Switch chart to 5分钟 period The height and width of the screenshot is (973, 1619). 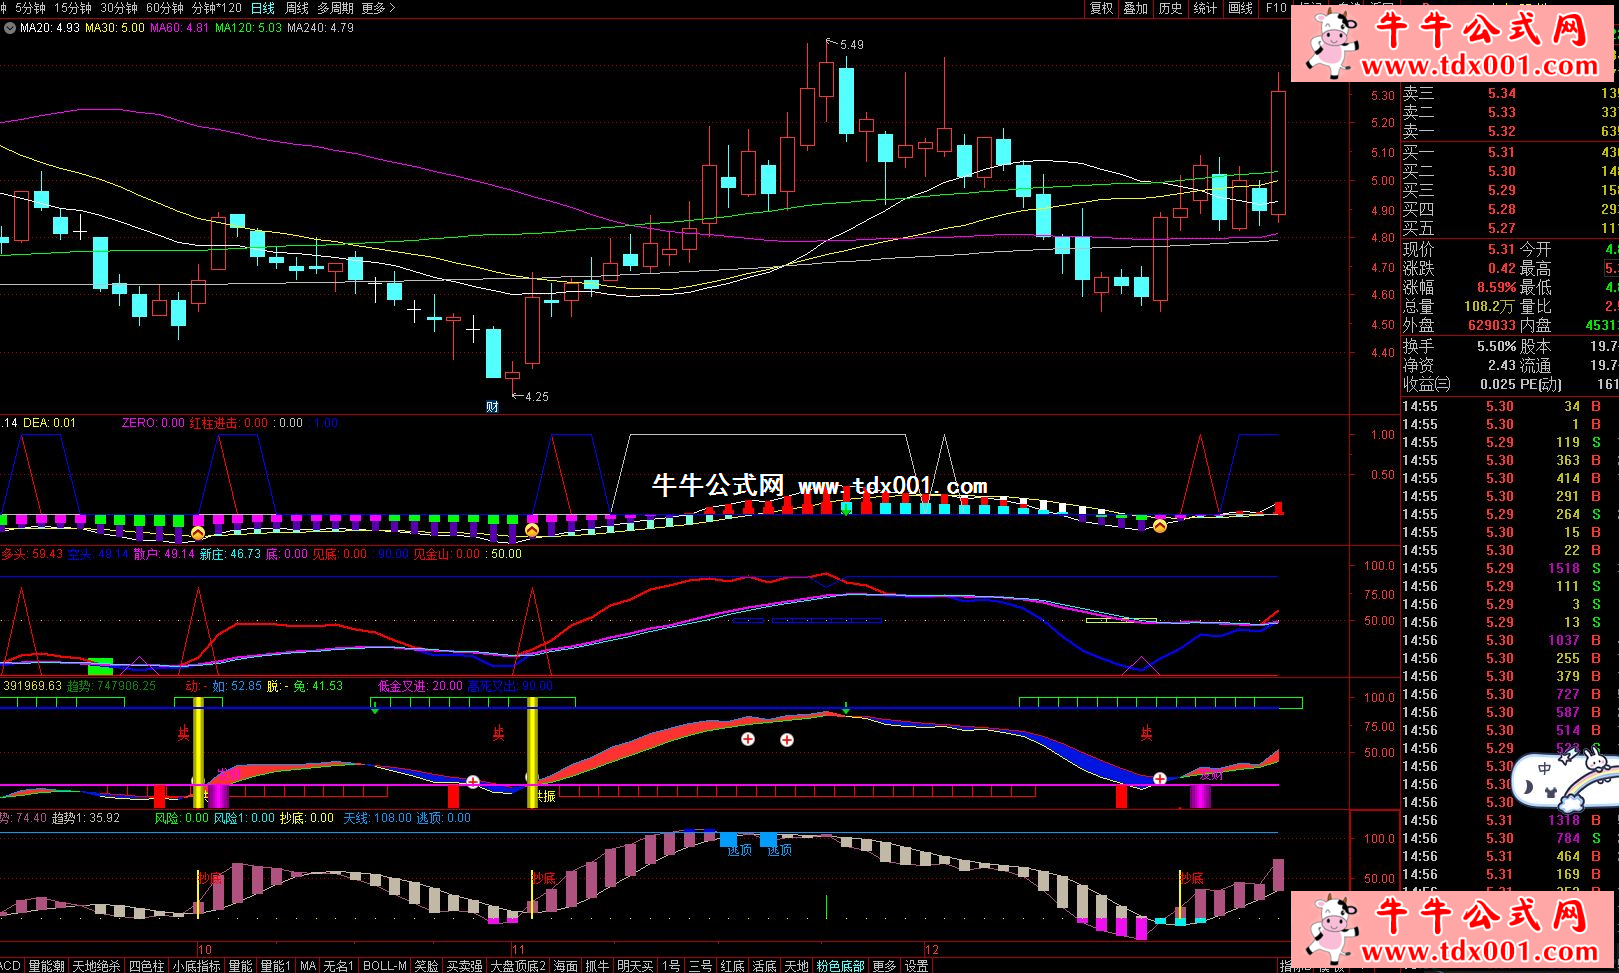click(29, 8)
